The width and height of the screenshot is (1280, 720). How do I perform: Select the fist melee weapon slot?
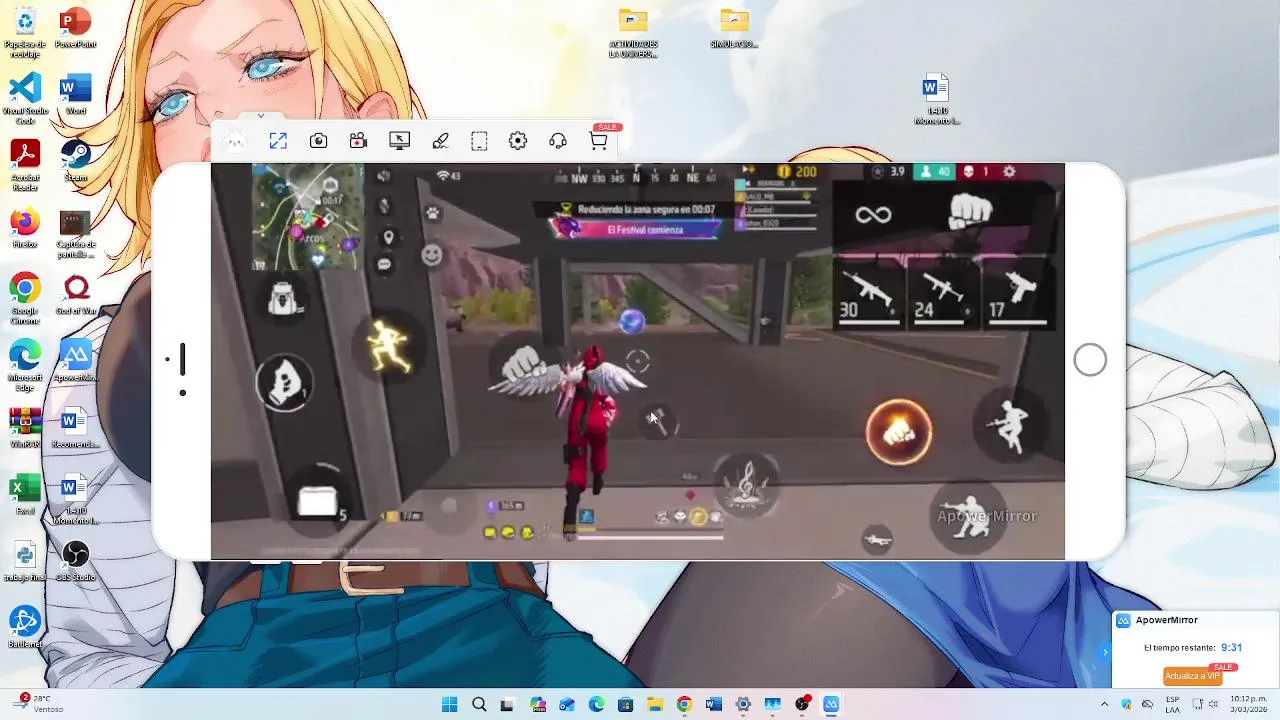[970, 212]
